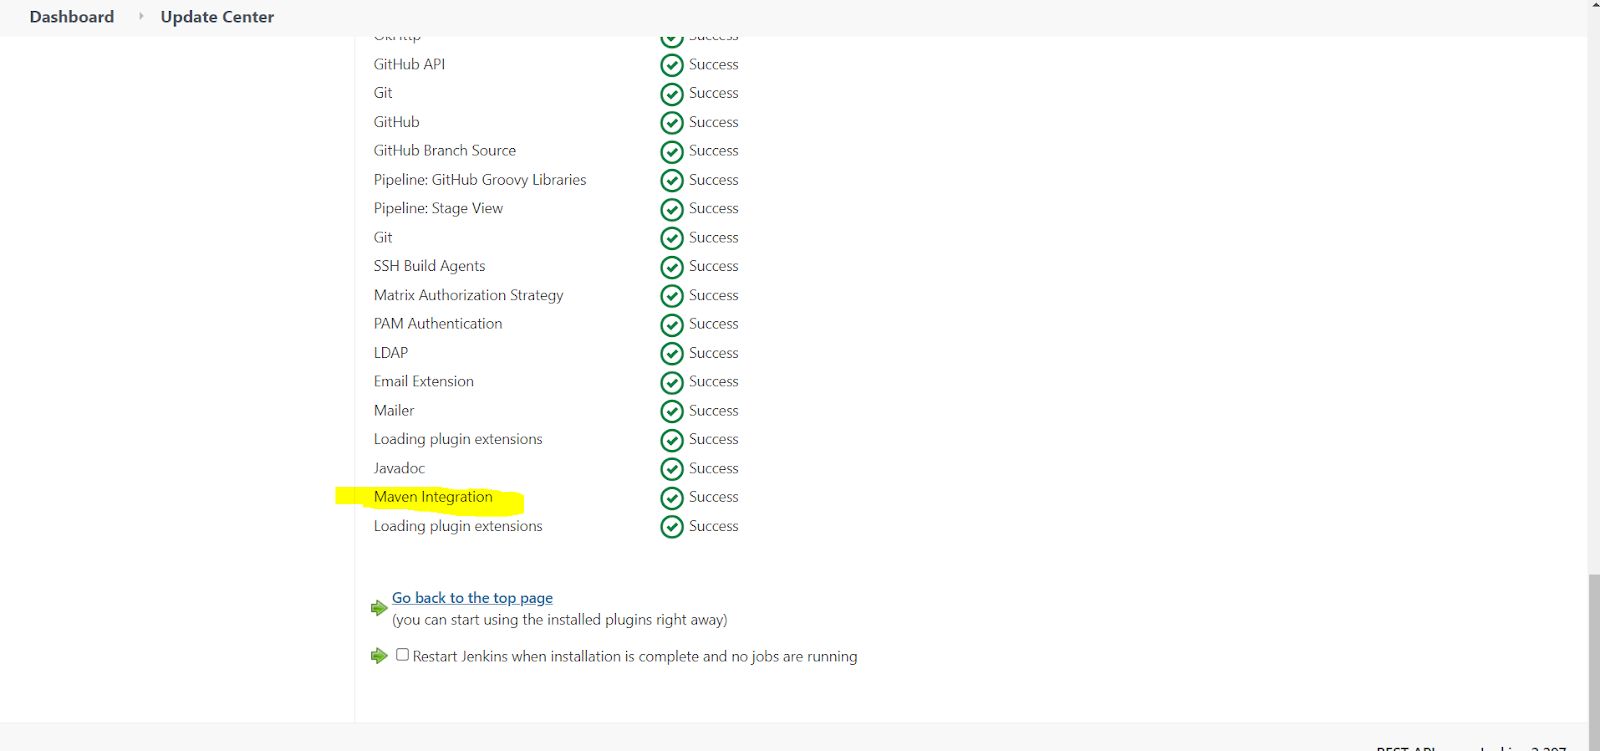Click the Success text in the Maven Integration row

click(714, 497)
